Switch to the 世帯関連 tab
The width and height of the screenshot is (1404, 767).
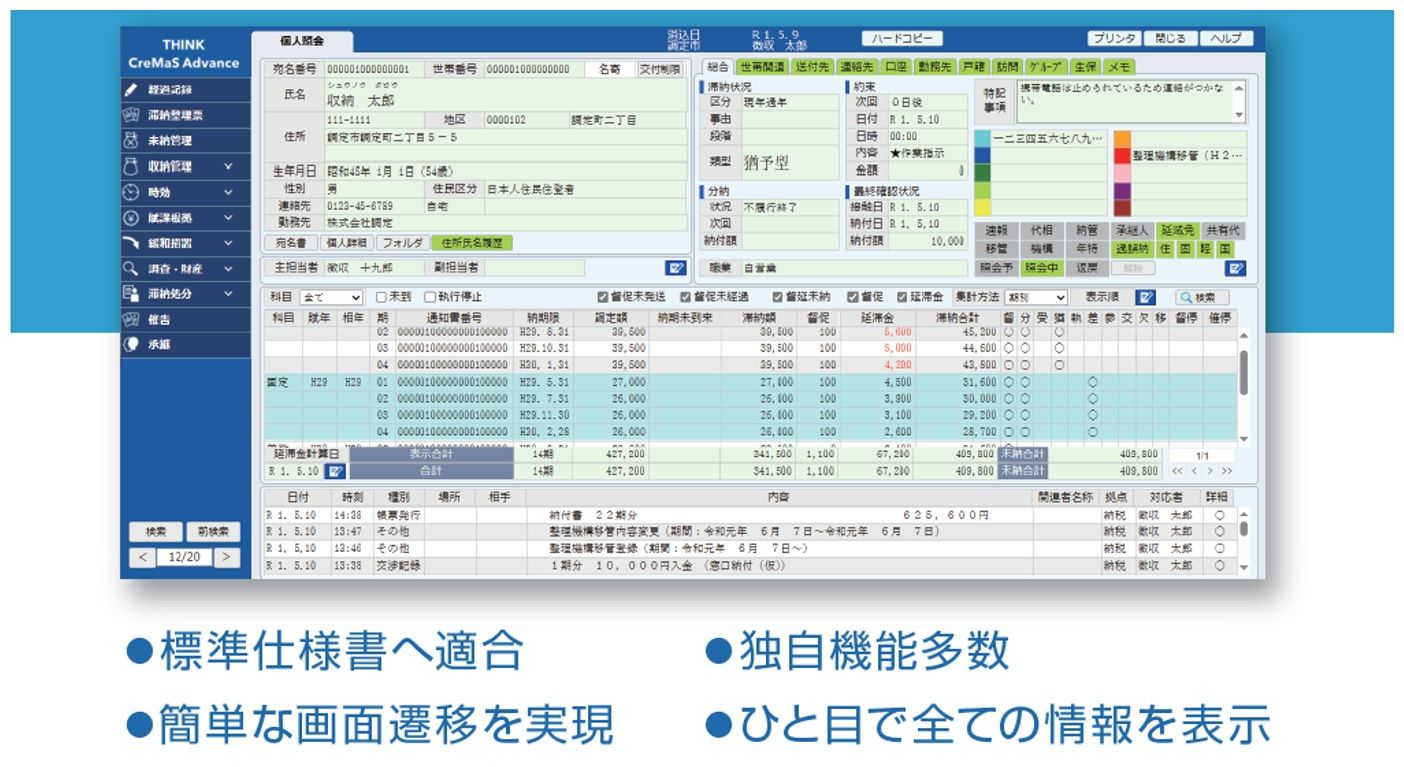pyautogui.click(x=762, y=67)
